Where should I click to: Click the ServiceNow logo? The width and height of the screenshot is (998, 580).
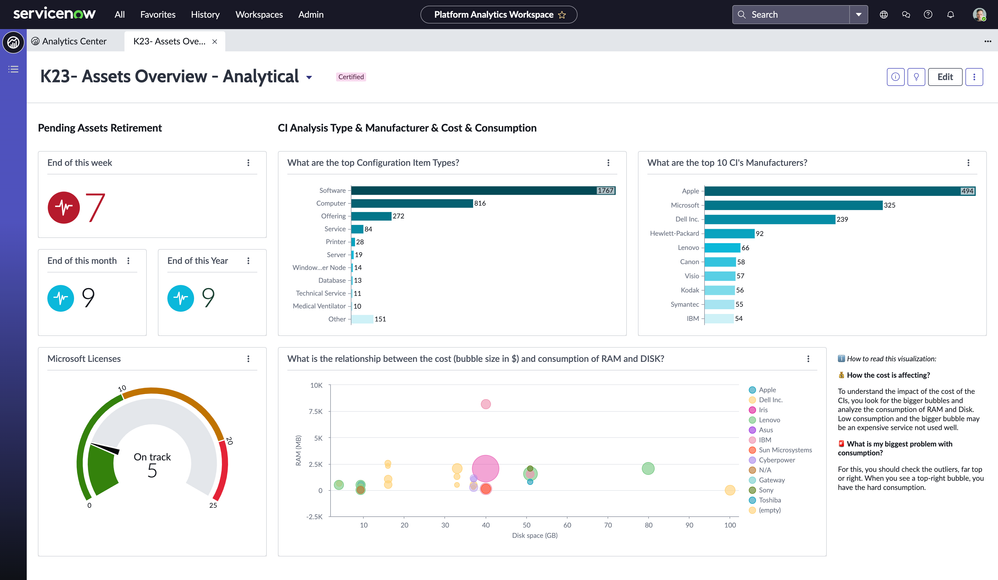tap(54, 13)
